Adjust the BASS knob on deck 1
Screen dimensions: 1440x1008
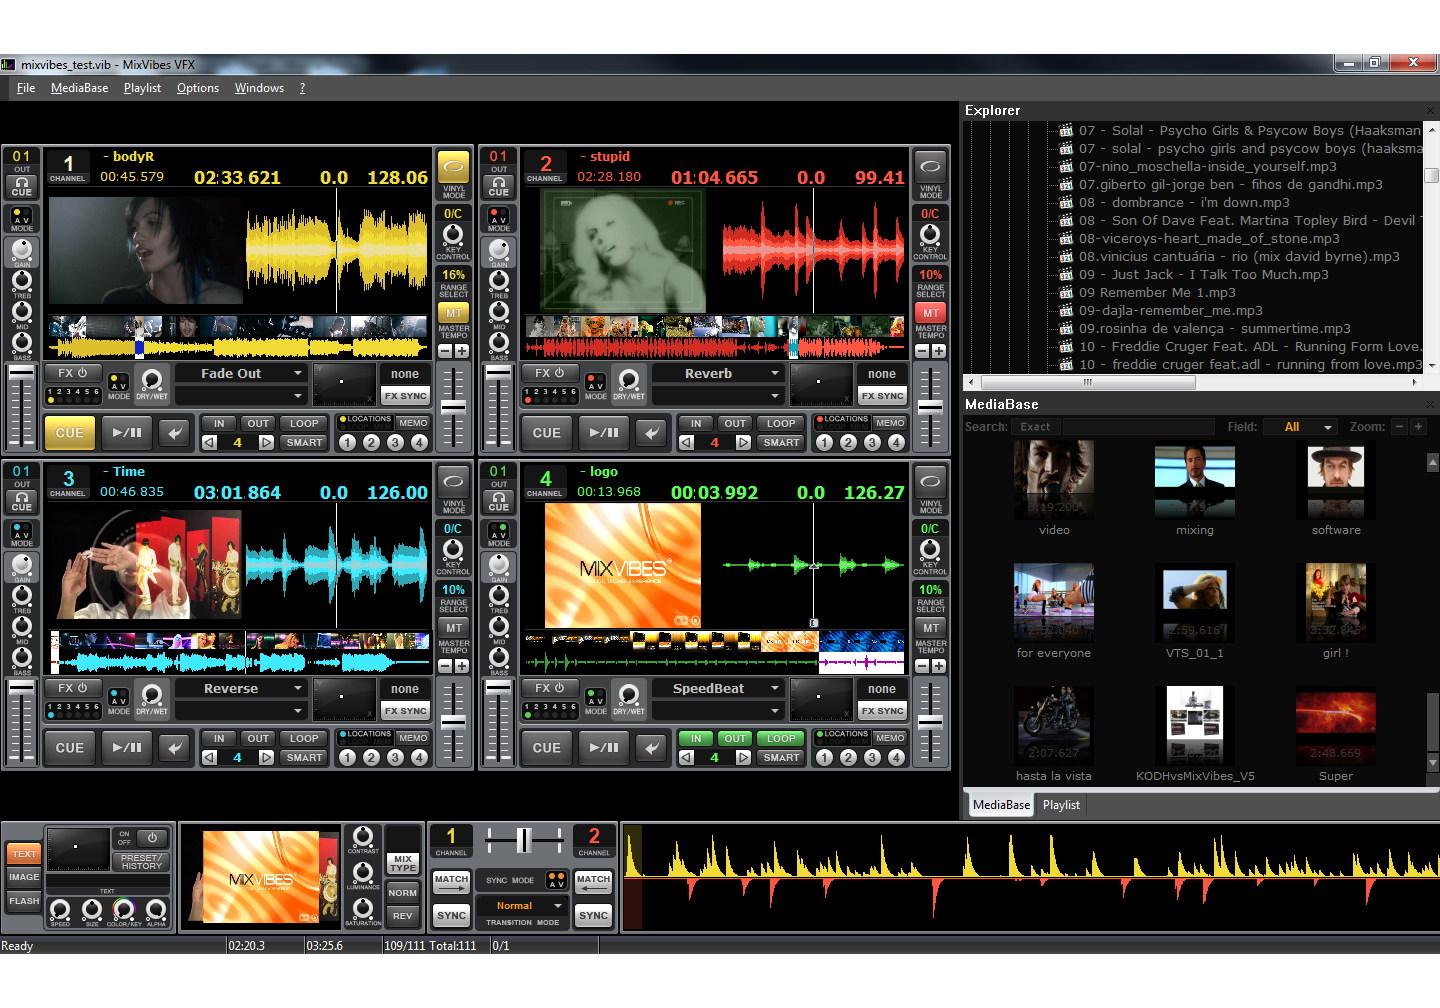22,343
